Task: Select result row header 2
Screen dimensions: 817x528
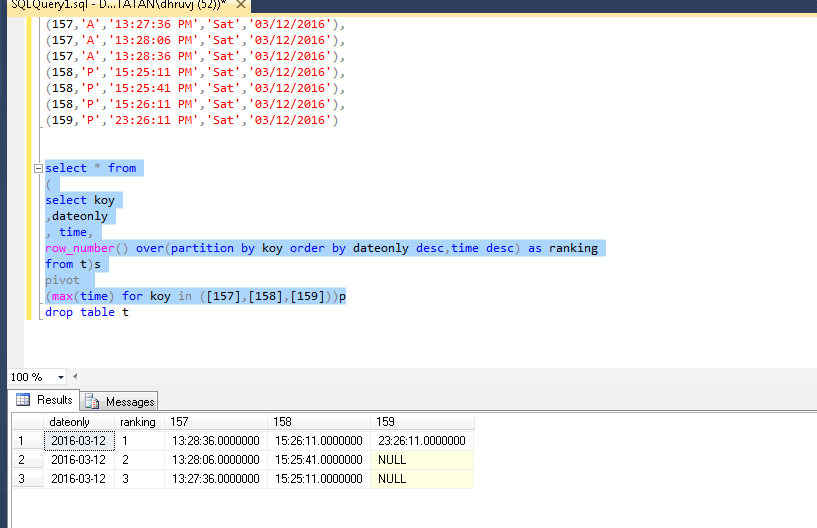Action: click(28, 460)
